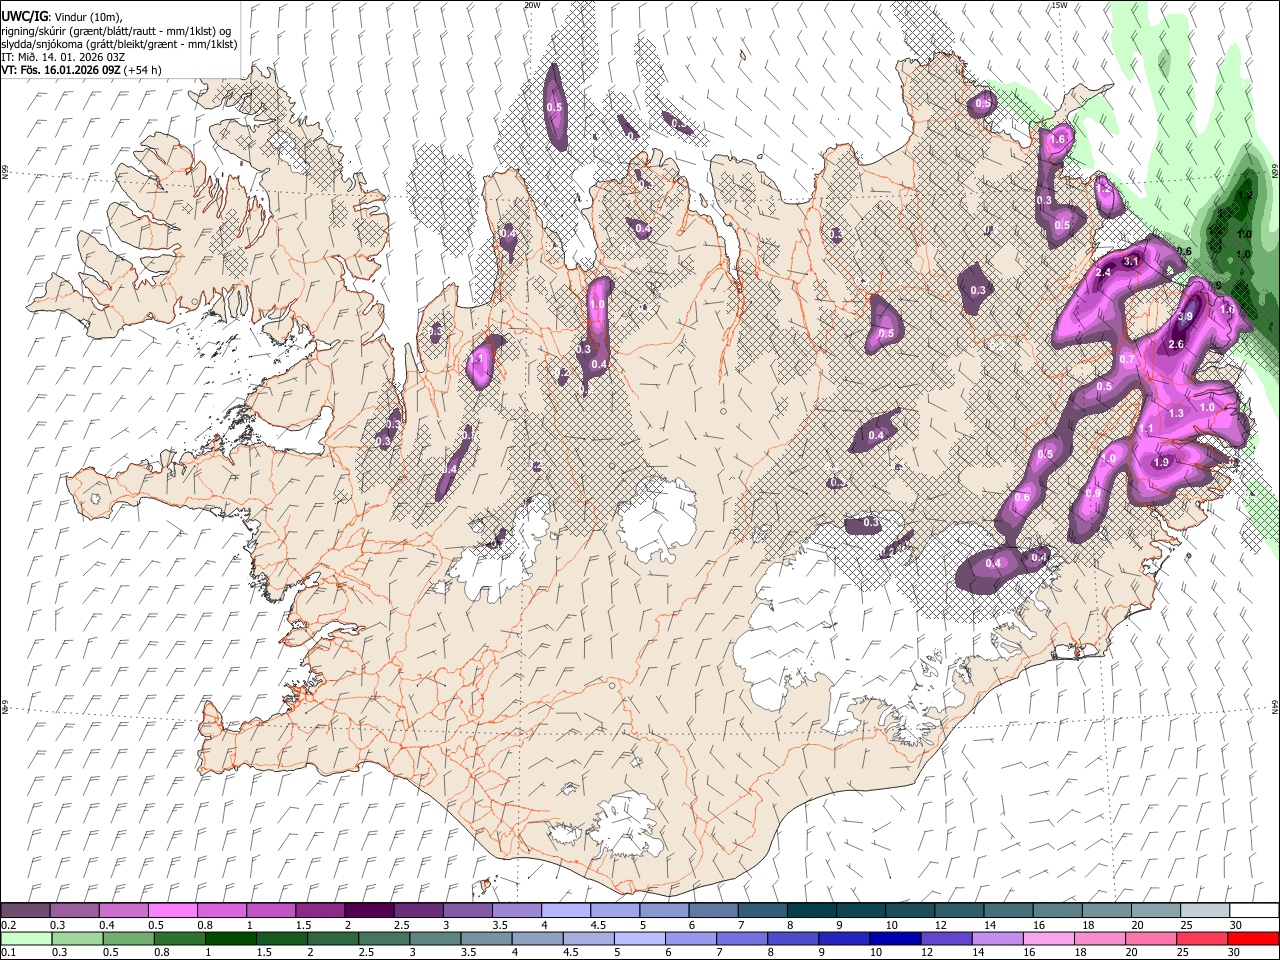Pick the 4 lavender swatch in upper snow legend
Screen dimensions: 1280x960
tap(565, 911)
